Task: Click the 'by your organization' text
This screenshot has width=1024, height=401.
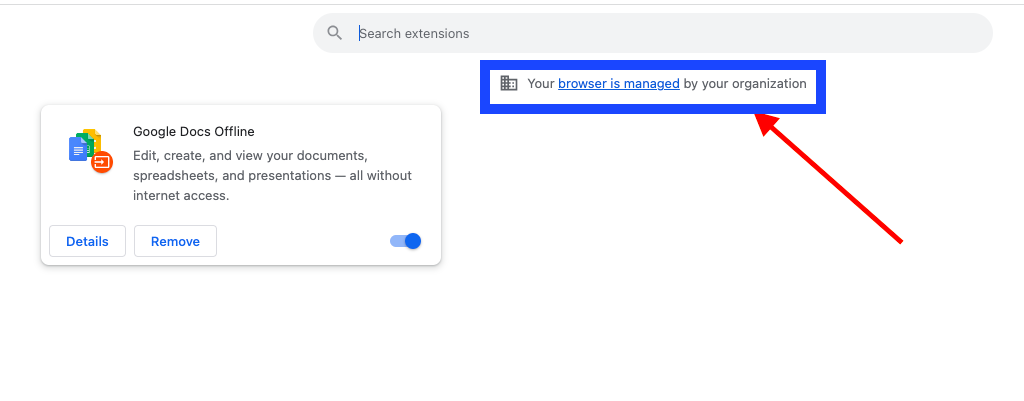Action: [x=745, y=84]
